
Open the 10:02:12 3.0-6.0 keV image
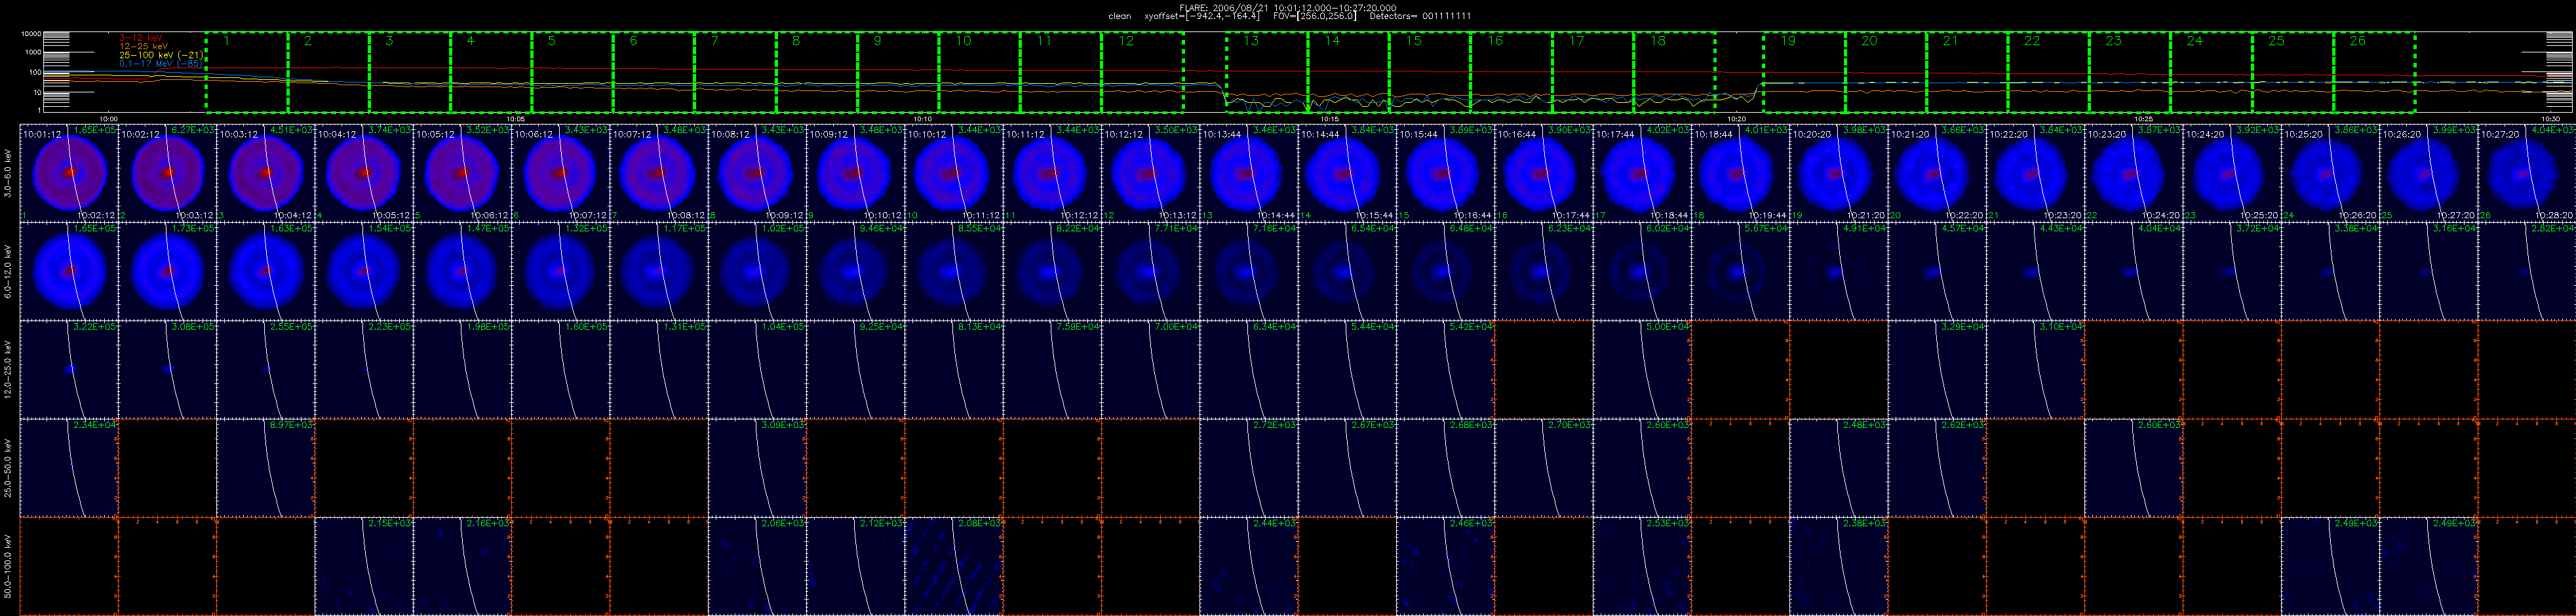point(167,173)
